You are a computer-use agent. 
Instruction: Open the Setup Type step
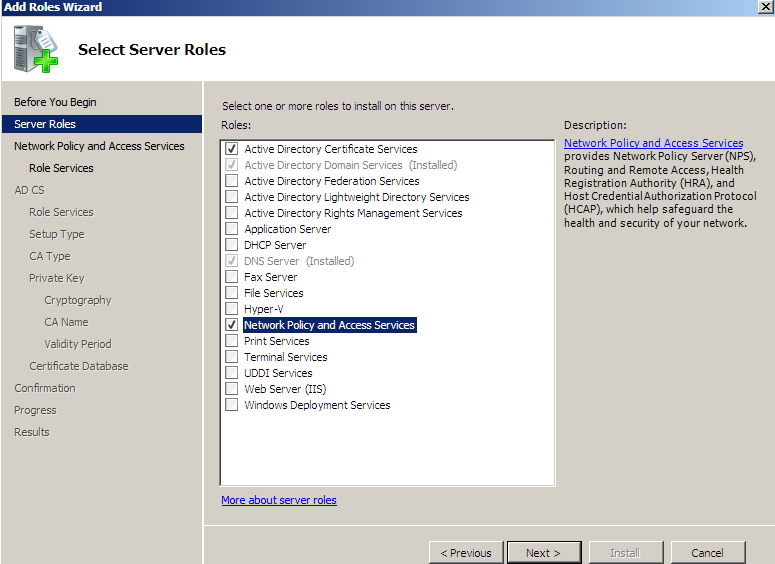(57, 234)
